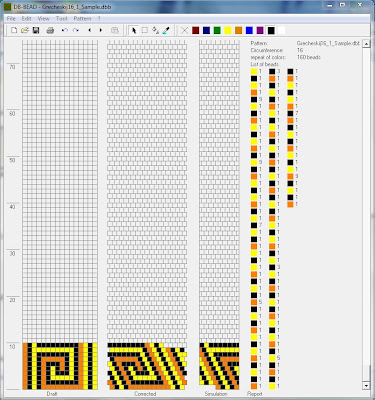
Task: Click the New document icon
Action: coord(14,30)
